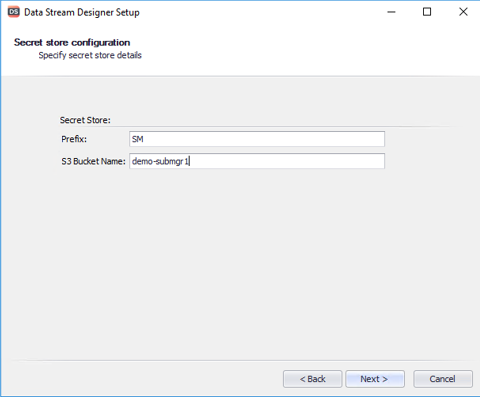480x397 pixels.
Task: Click the S3 Bucket Name: label
Action: coord(93,161)
